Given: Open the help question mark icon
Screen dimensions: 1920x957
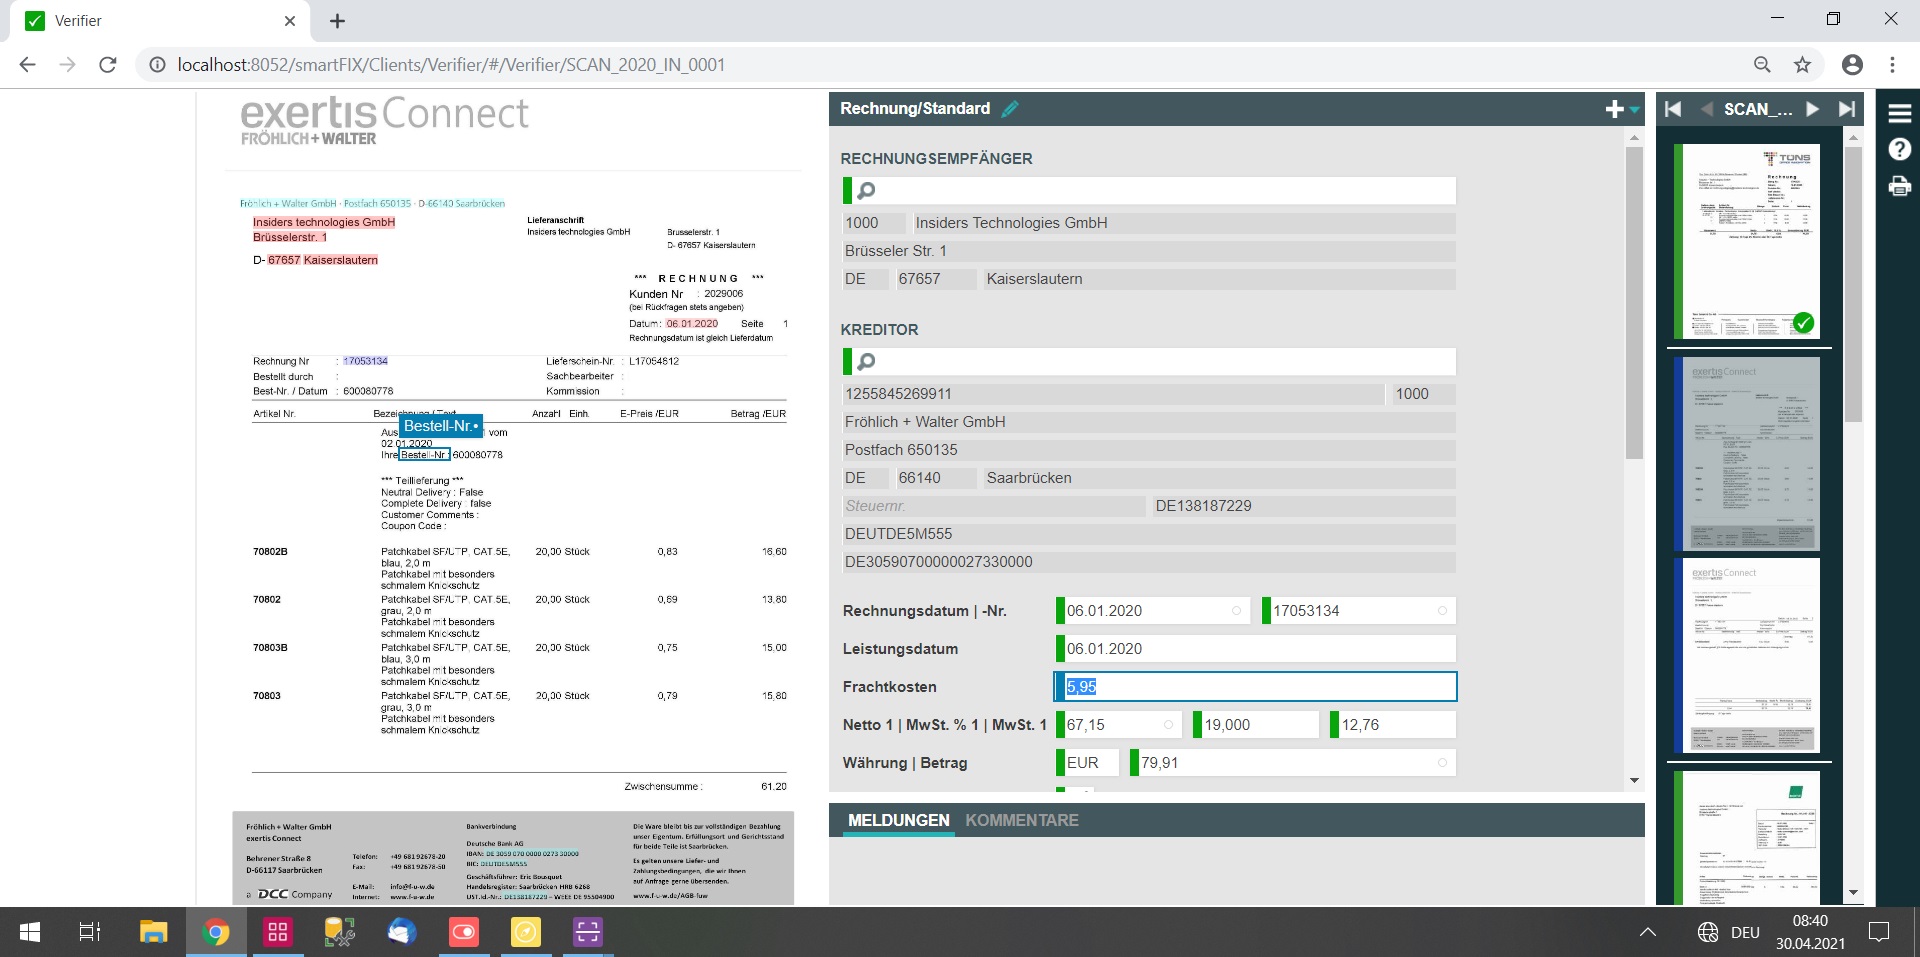Looking at the screenshot, I should click(x=1899, y=150).
